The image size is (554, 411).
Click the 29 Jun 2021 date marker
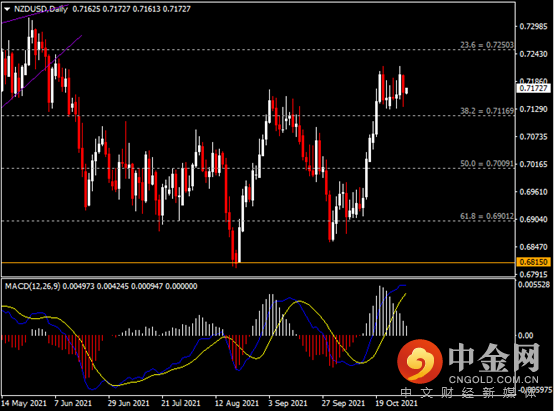point(129,403)
